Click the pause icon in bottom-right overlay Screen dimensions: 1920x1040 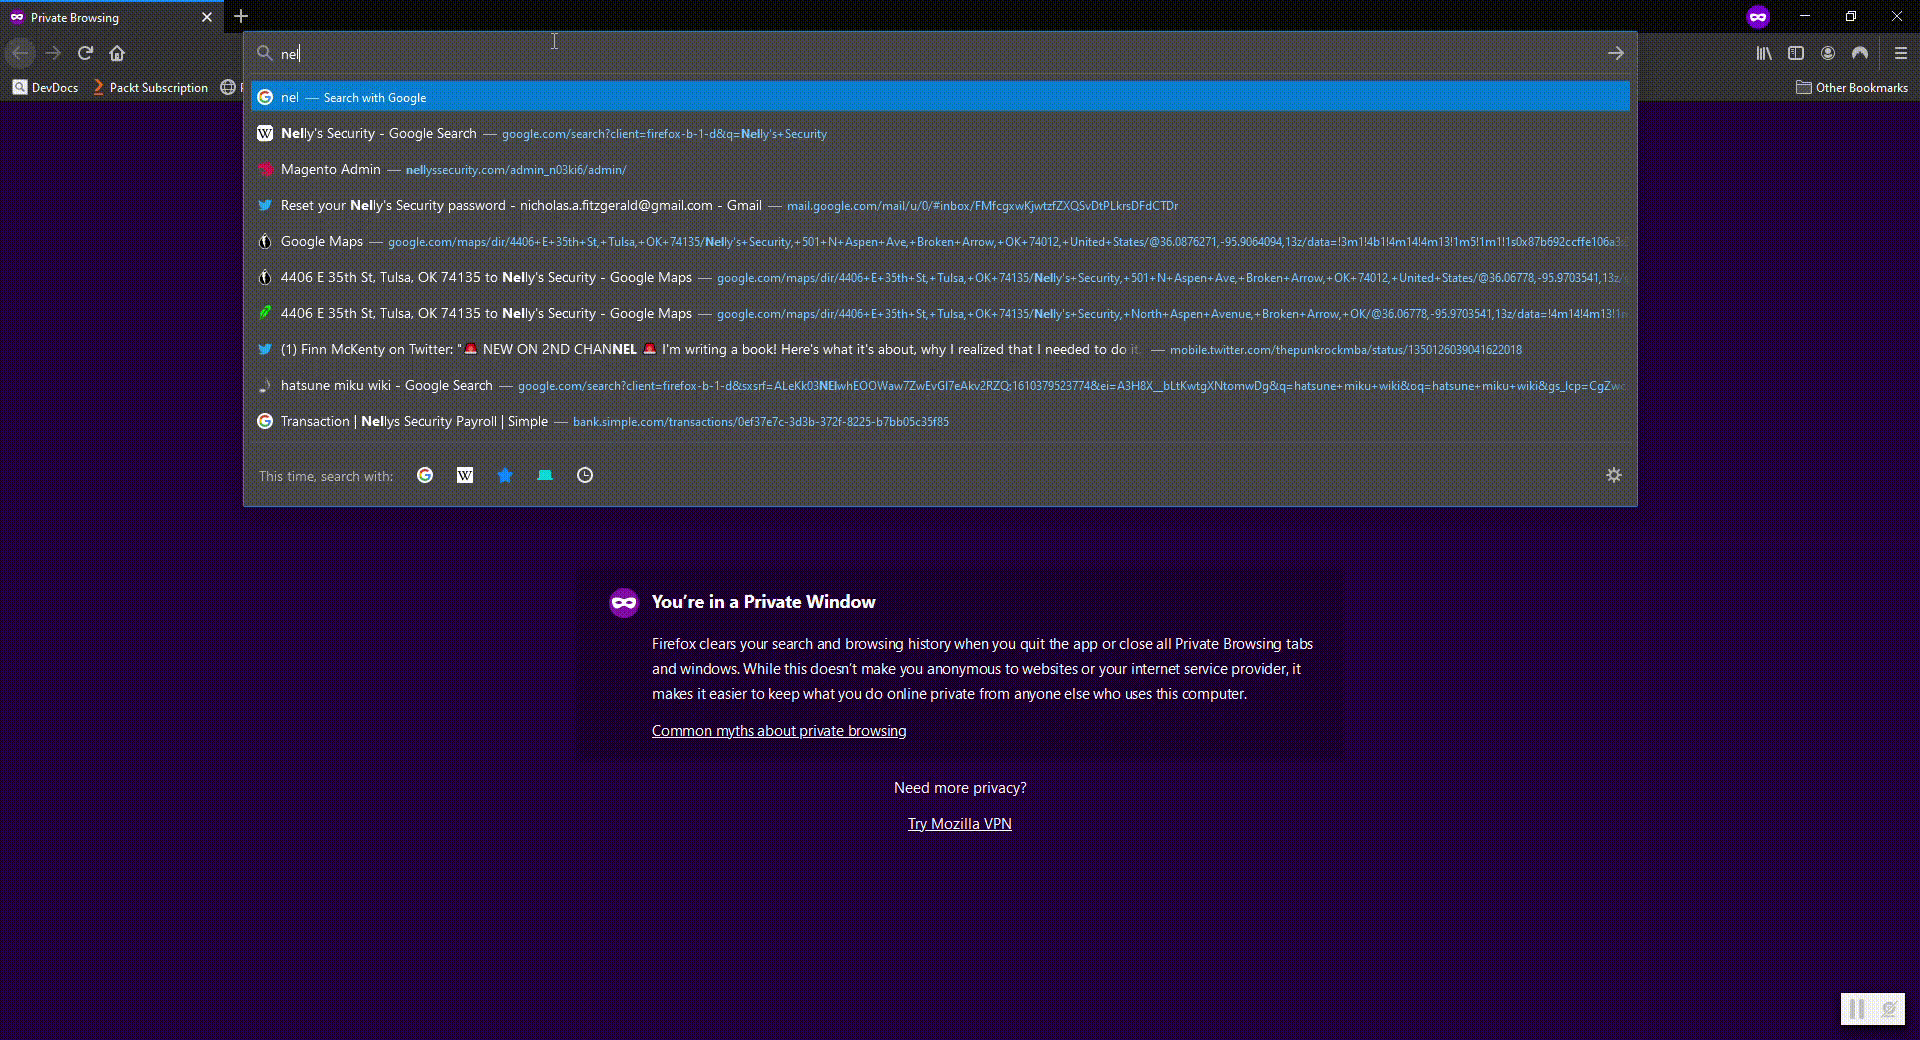[1857, 1009]
